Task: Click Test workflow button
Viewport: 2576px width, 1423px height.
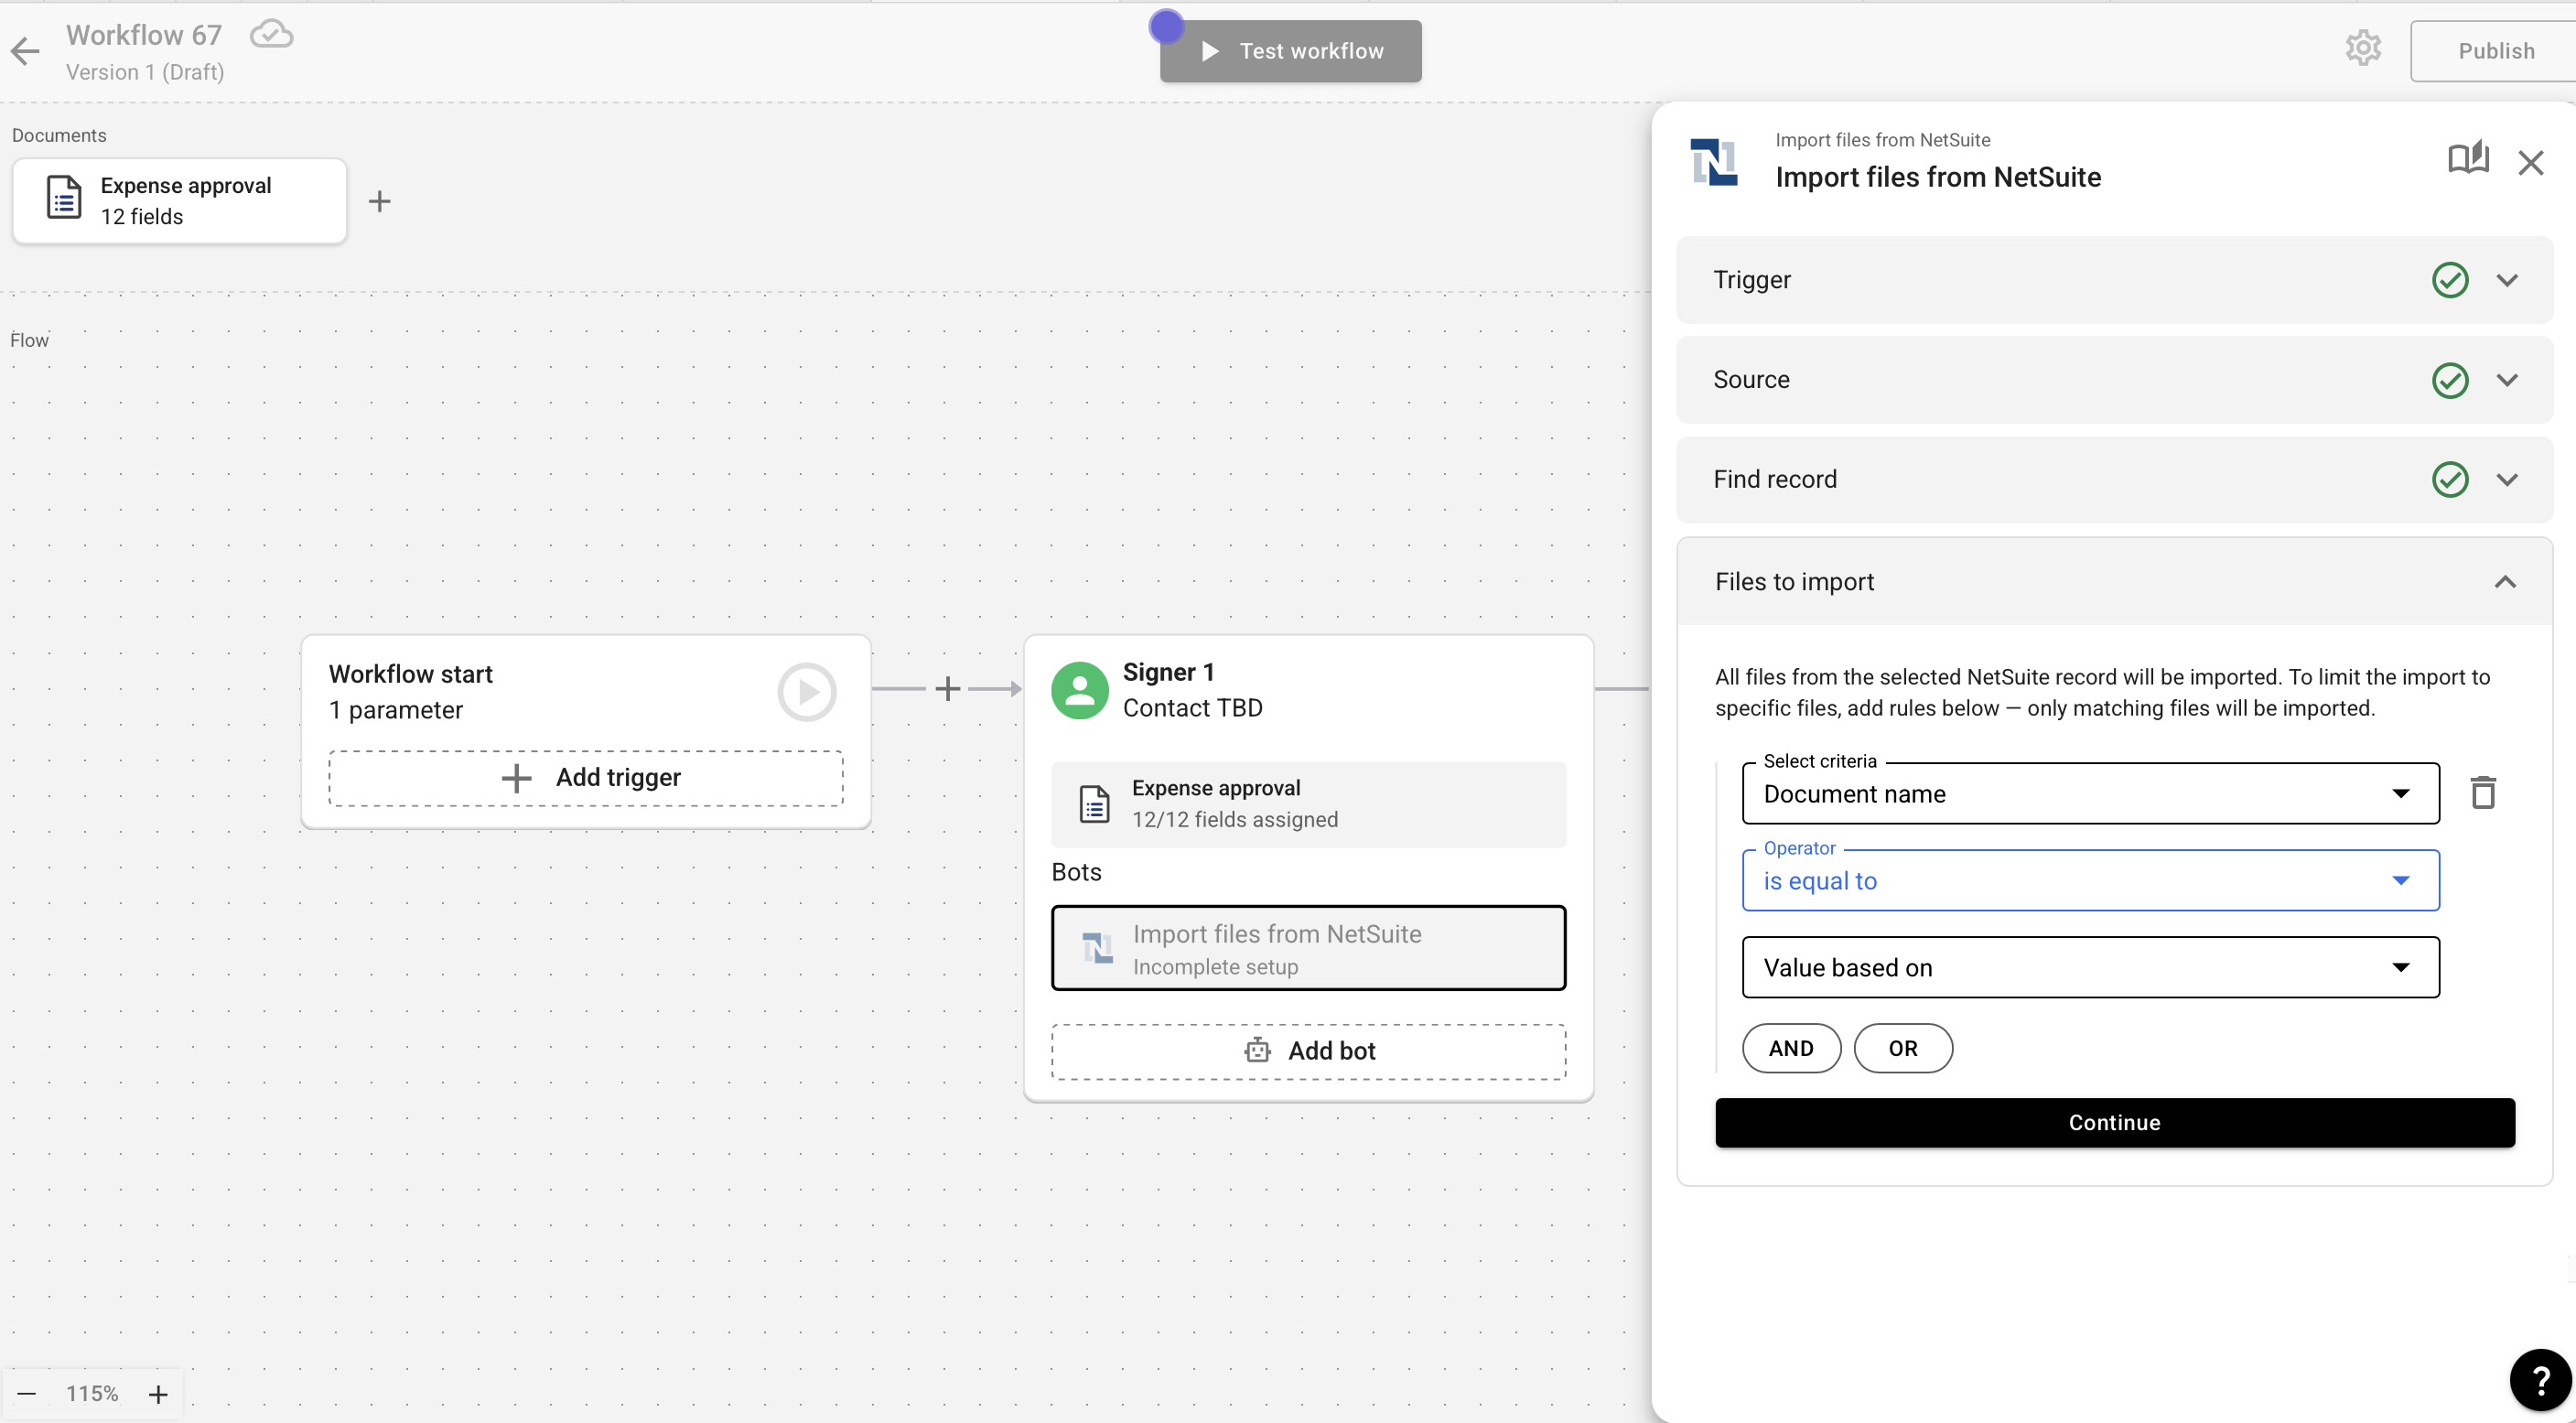Action: [1290, 51]
